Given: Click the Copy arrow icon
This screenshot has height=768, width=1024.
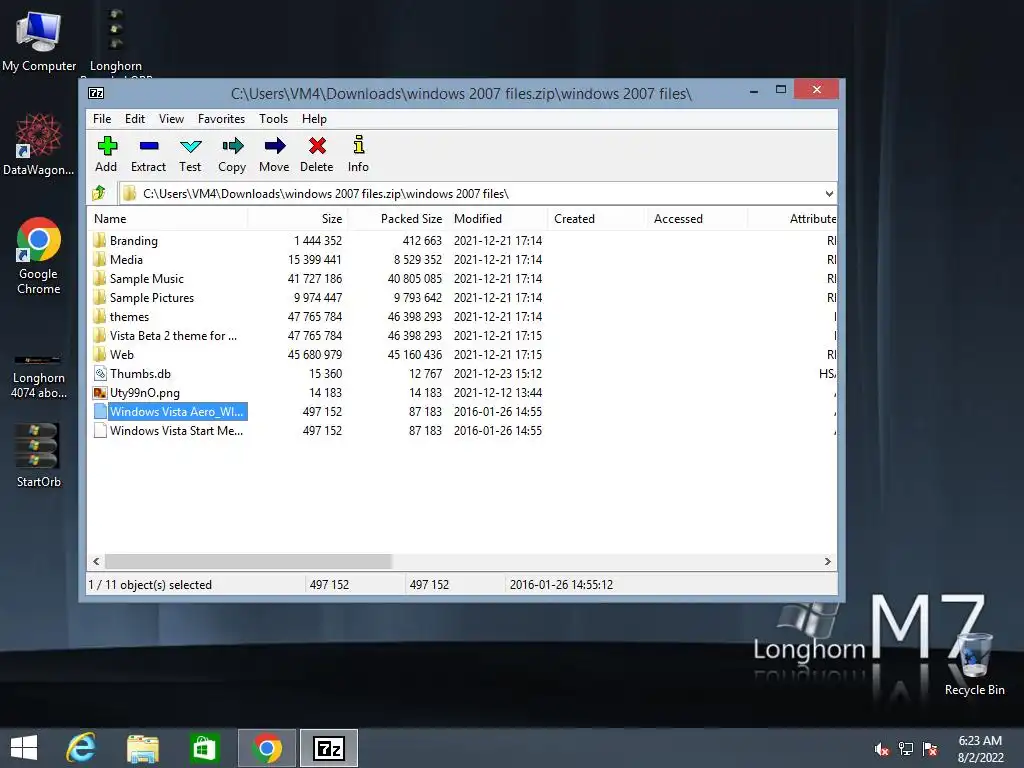Looking at the screenshot, I should tap(232, 146).
